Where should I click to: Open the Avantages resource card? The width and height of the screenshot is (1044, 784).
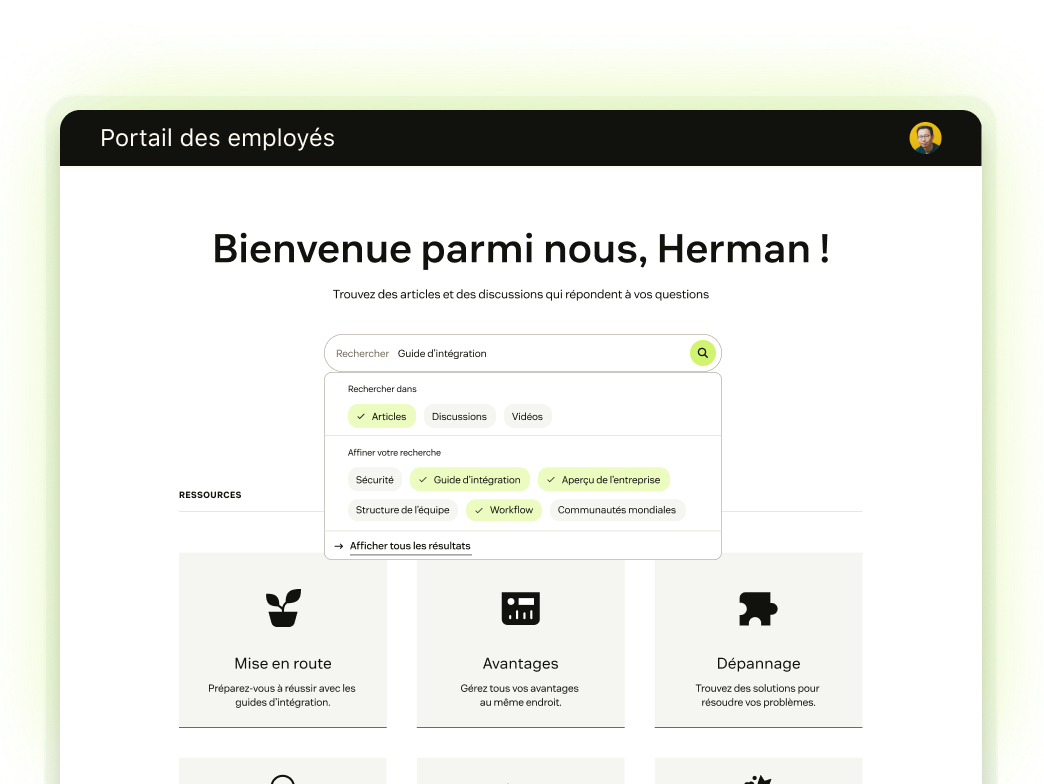[x=520, y=640]
